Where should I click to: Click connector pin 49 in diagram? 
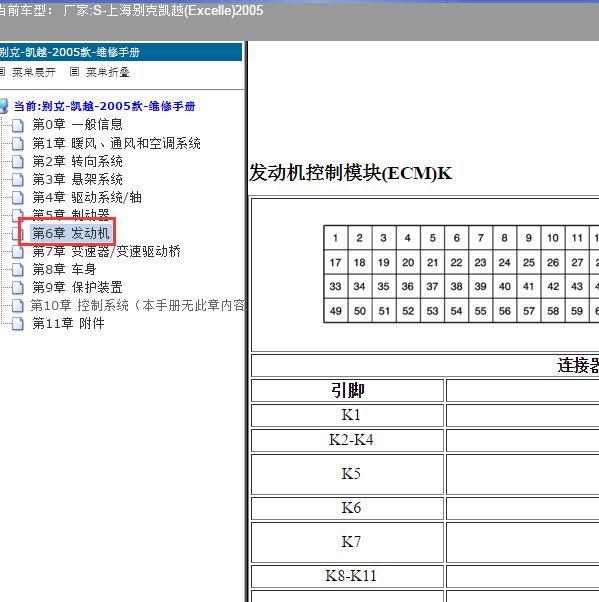coord(336,311)
